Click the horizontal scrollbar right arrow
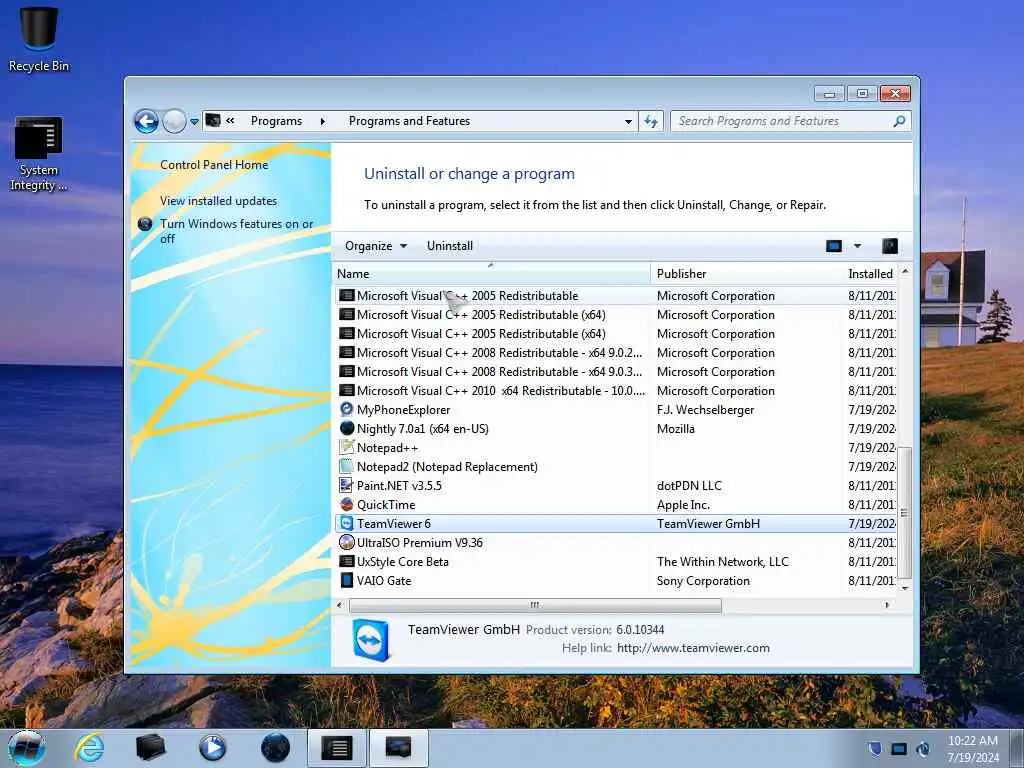1024x768 pixels. 887,605
